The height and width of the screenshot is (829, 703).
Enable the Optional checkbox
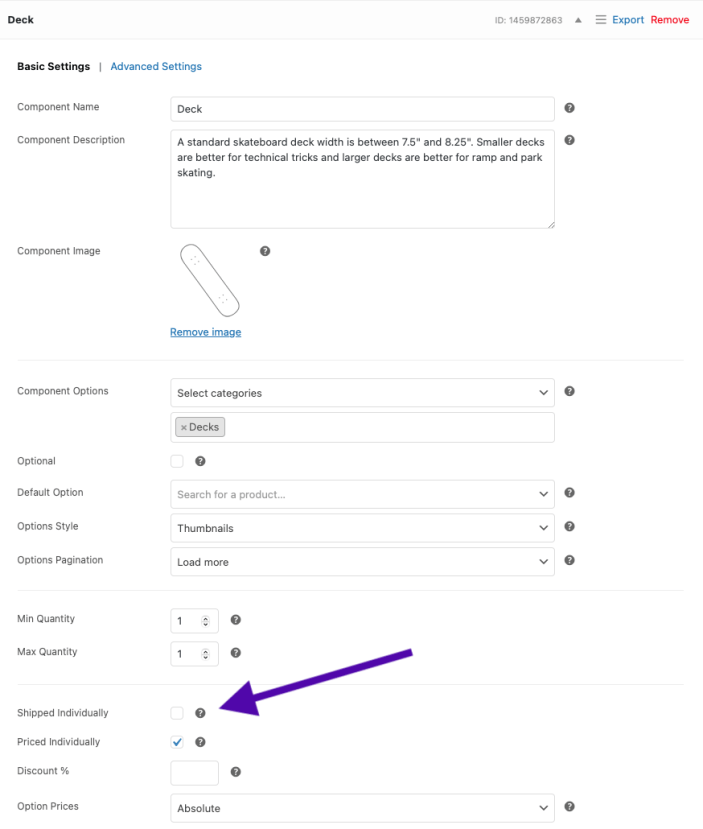177,461
